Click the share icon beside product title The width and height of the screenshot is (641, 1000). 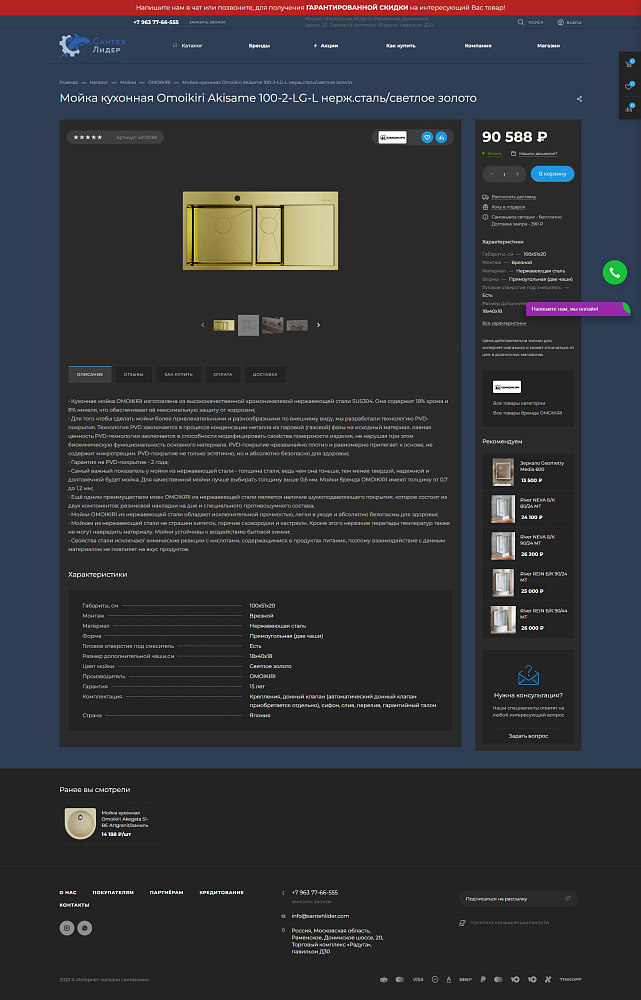[x=579, y=99]
